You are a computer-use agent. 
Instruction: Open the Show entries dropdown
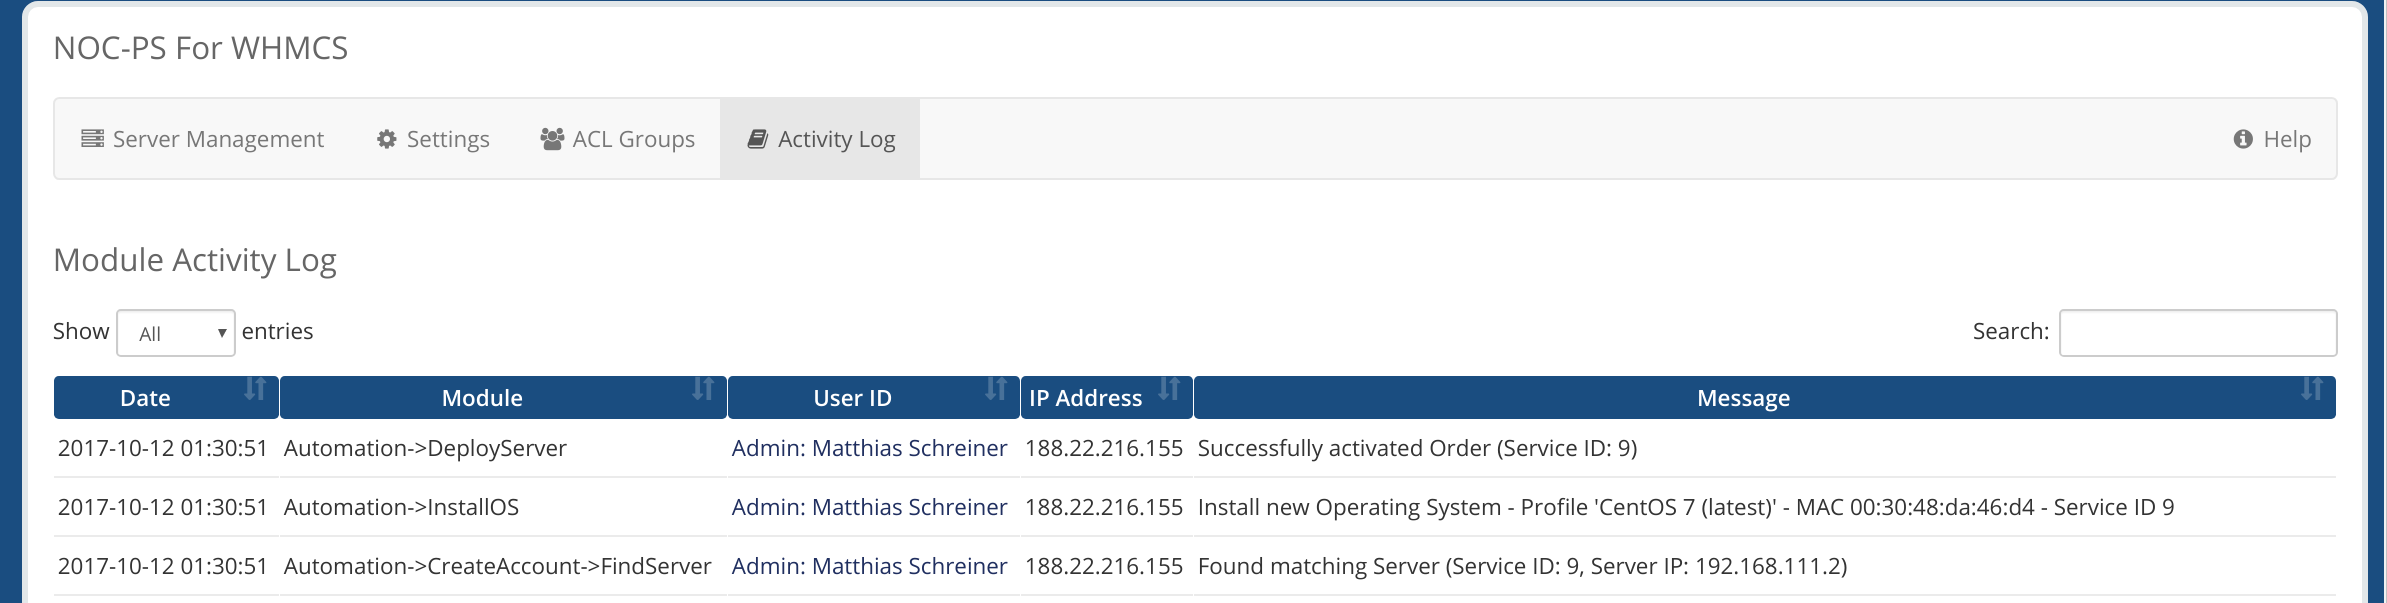point(176,333)
